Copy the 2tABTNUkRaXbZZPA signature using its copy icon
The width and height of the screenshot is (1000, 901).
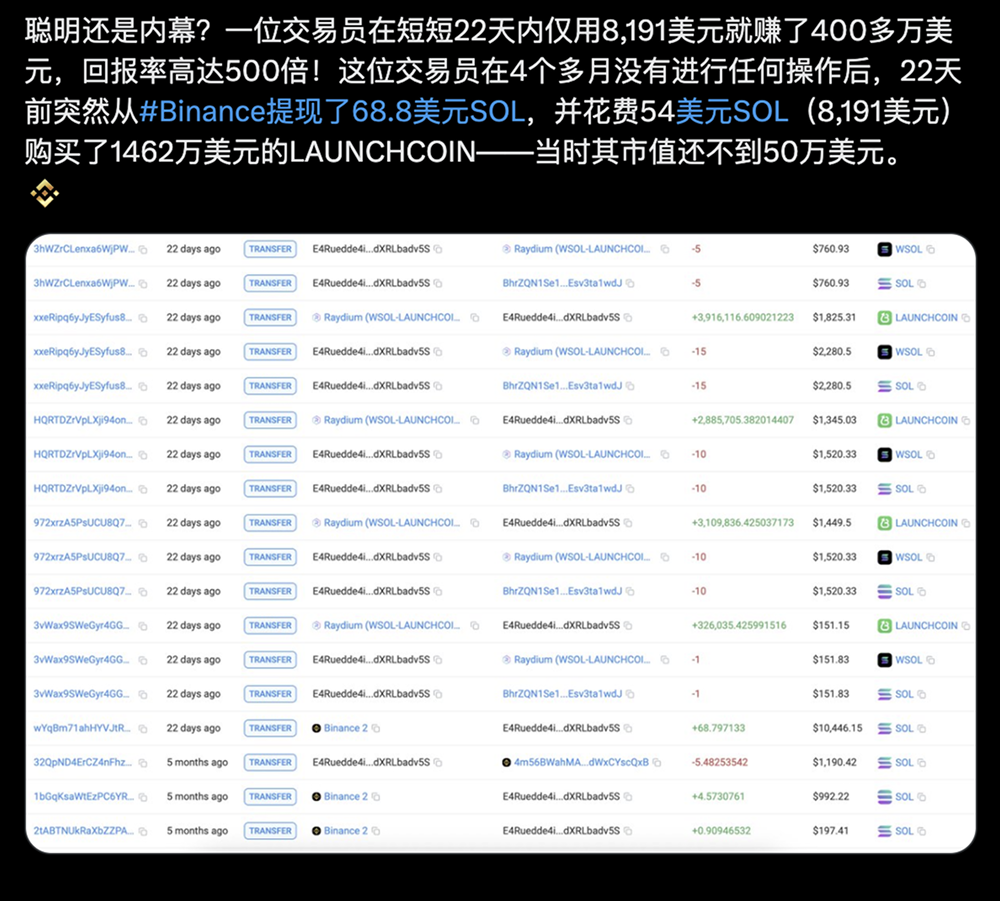coord(143,831)
